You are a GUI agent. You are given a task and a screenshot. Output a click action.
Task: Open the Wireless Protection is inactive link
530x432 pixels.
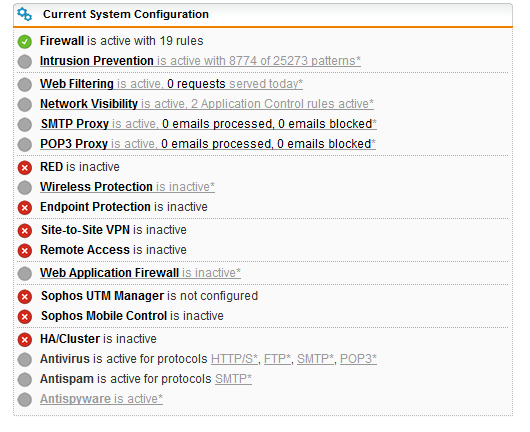click(127, 187)
